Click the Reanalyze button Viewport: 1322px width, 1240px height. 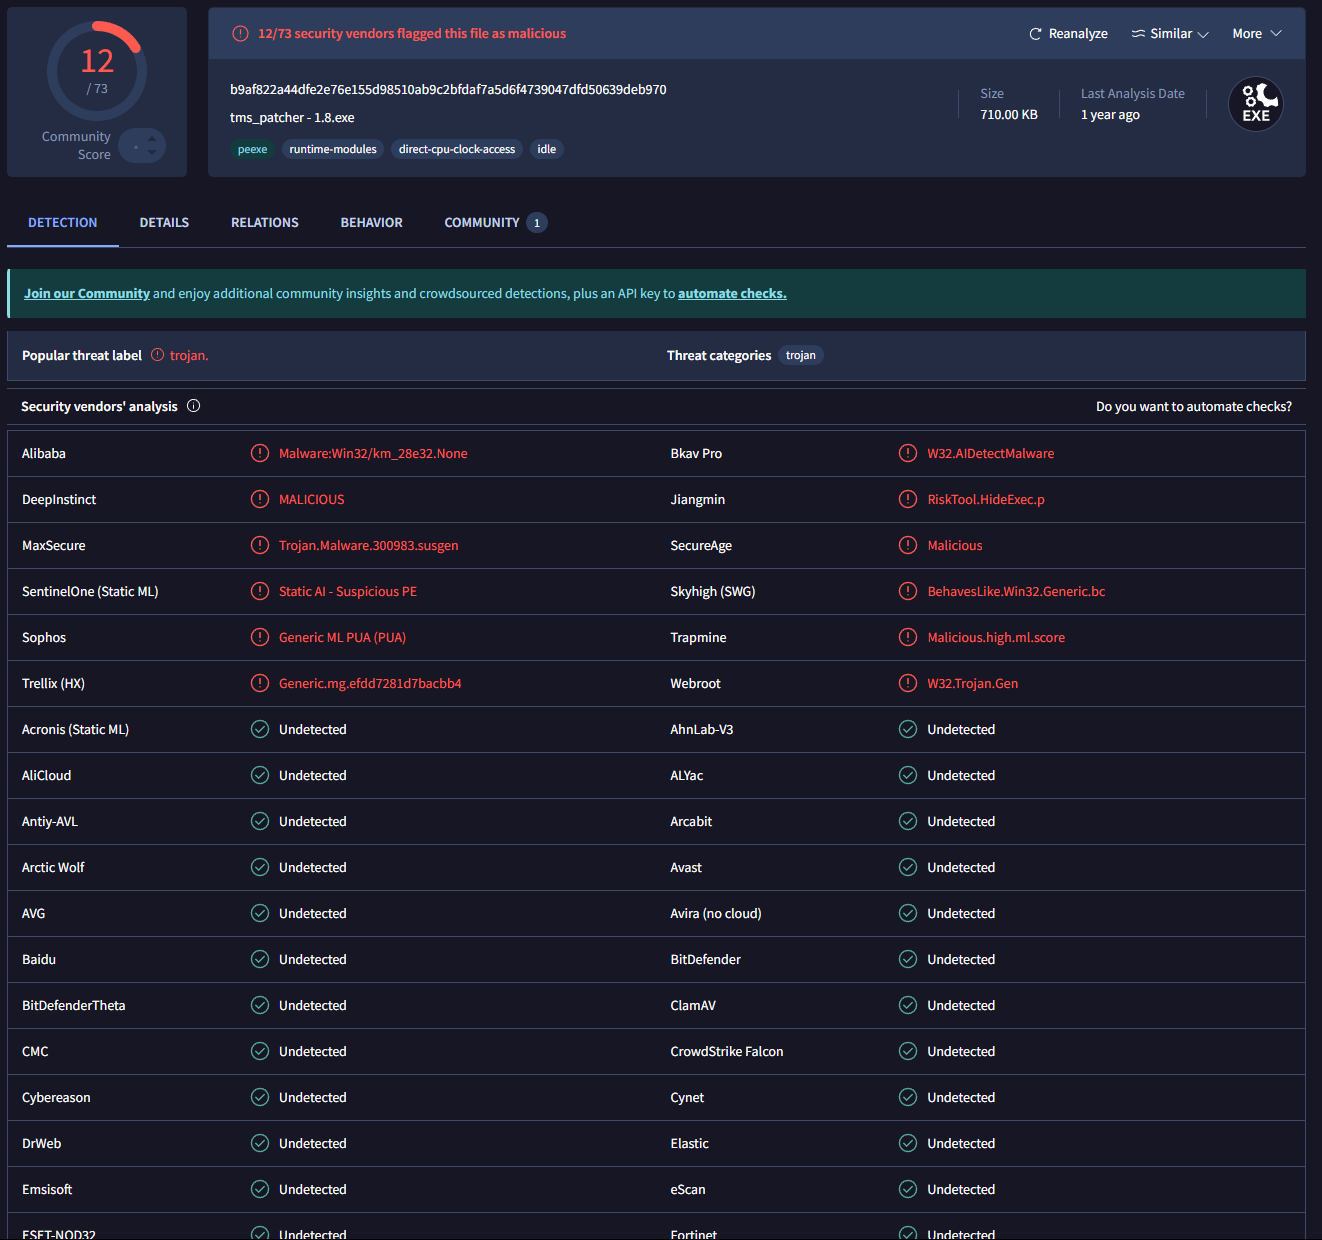(x=1068, y=34)
